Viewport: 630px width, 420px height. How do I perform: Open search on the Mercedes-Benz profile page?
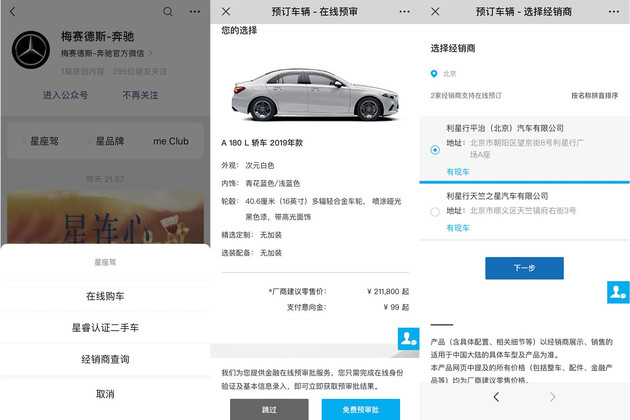[168, 12]
